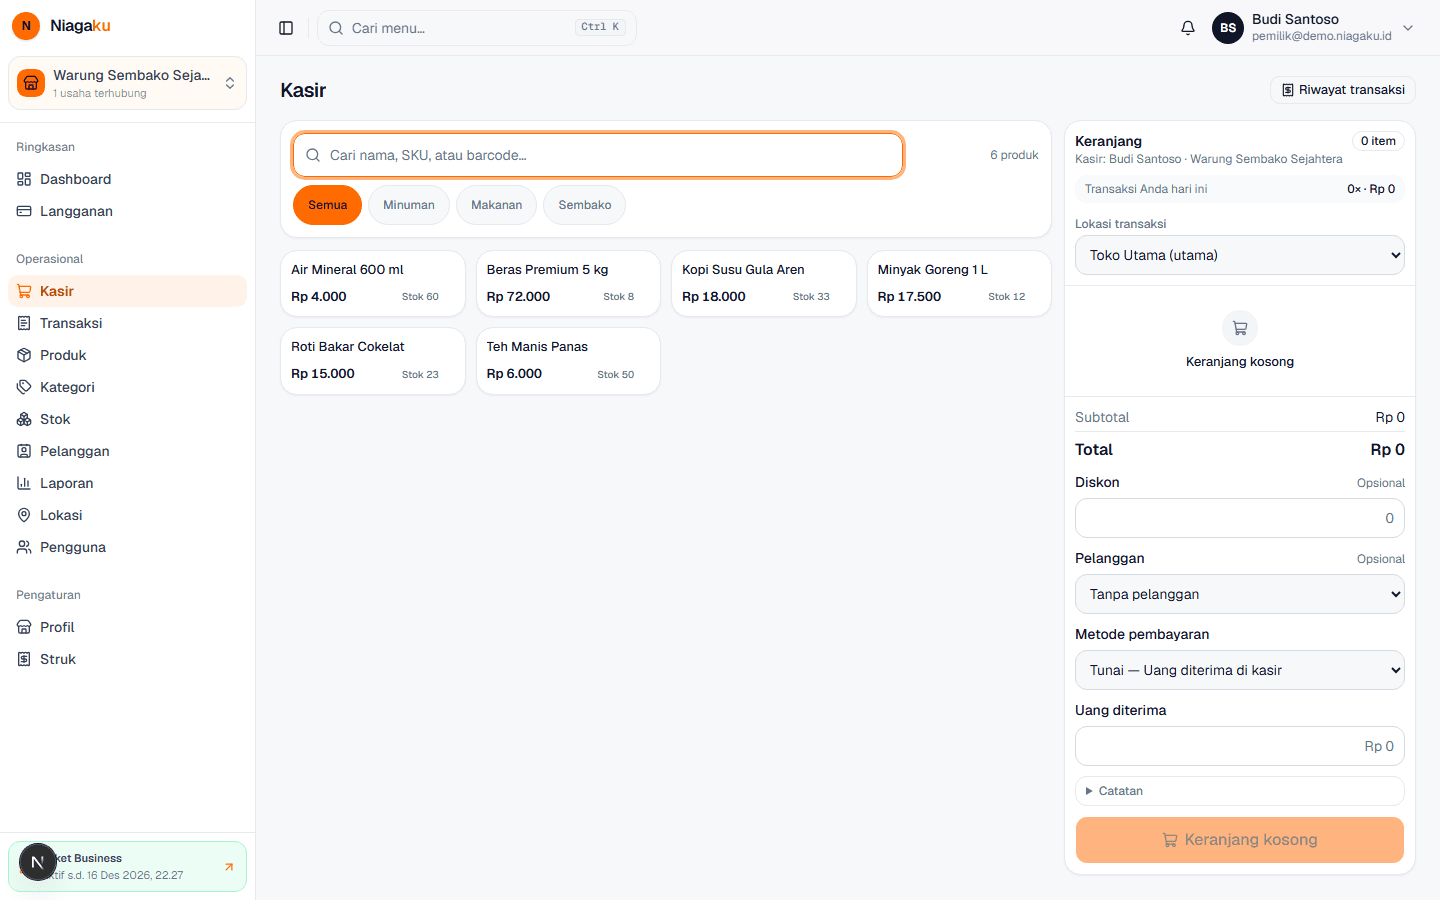1440x900 pixels.
Task: Open the Pengguna users page
Action: [127, 547]
